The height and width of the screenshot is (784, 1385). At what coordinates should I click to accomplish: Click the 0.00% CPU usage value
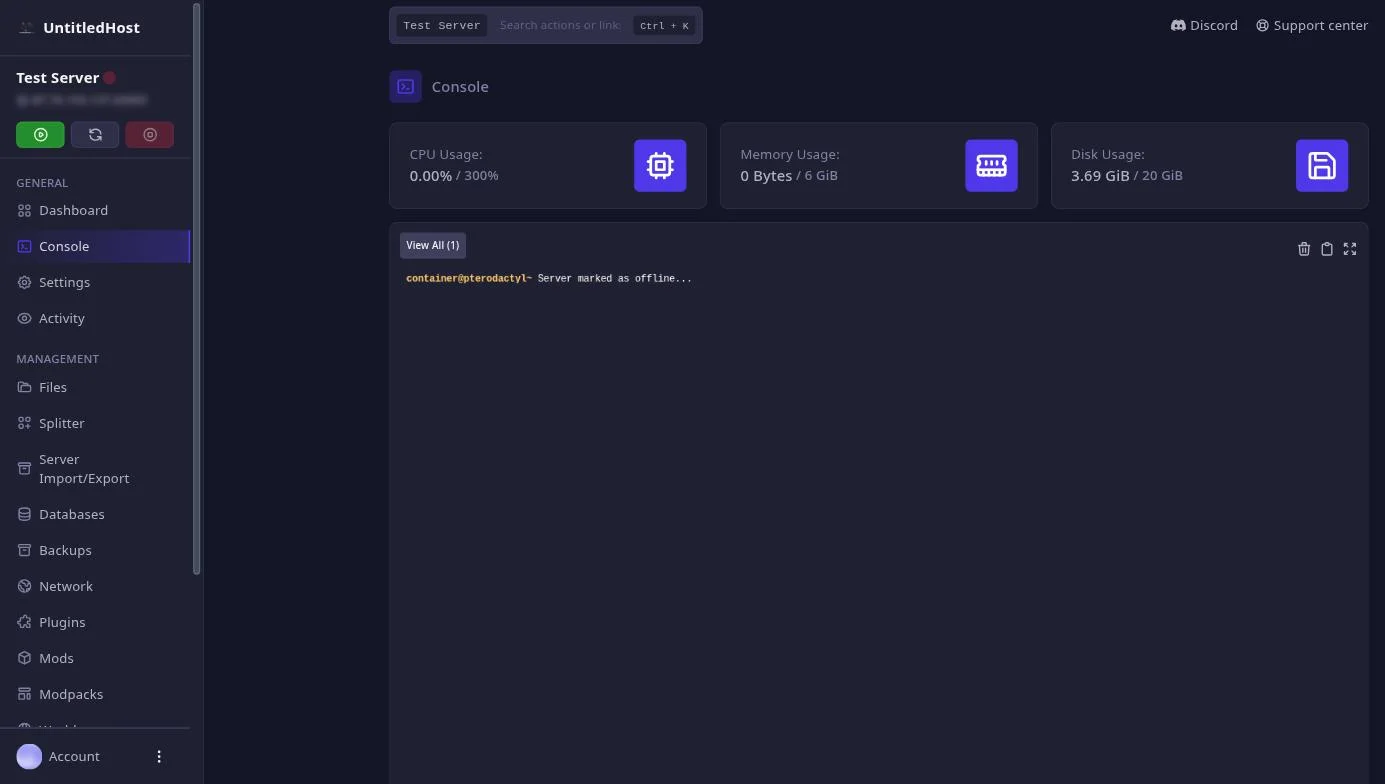431,176
